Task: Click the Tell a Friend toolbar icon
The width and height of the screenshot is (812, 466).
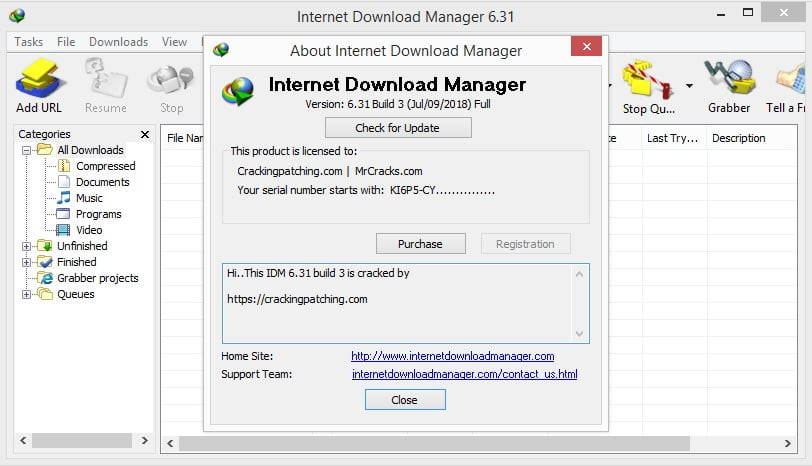Action: tap(787, 86)
